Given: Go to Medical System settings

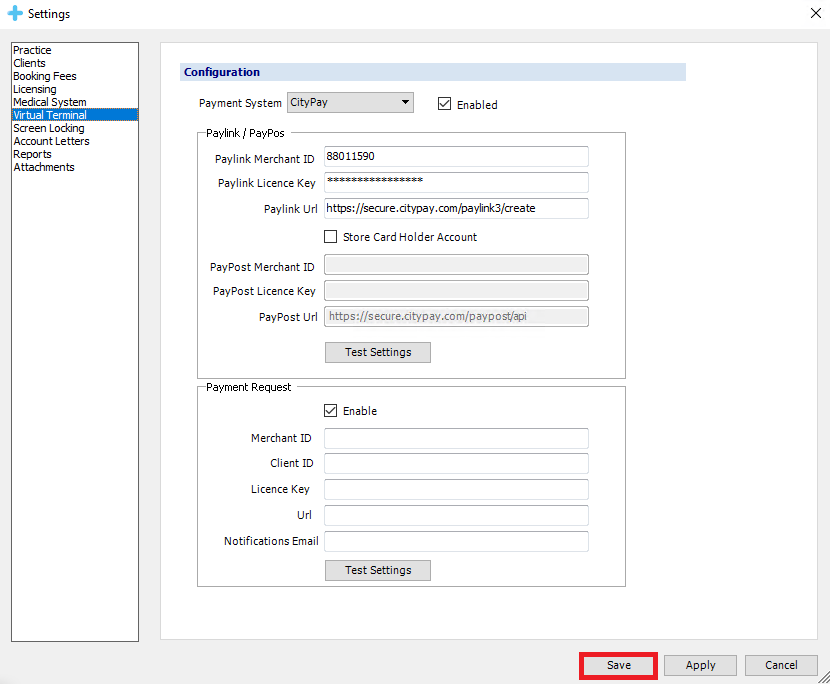Looking at the screenshot, I should 49,102.
